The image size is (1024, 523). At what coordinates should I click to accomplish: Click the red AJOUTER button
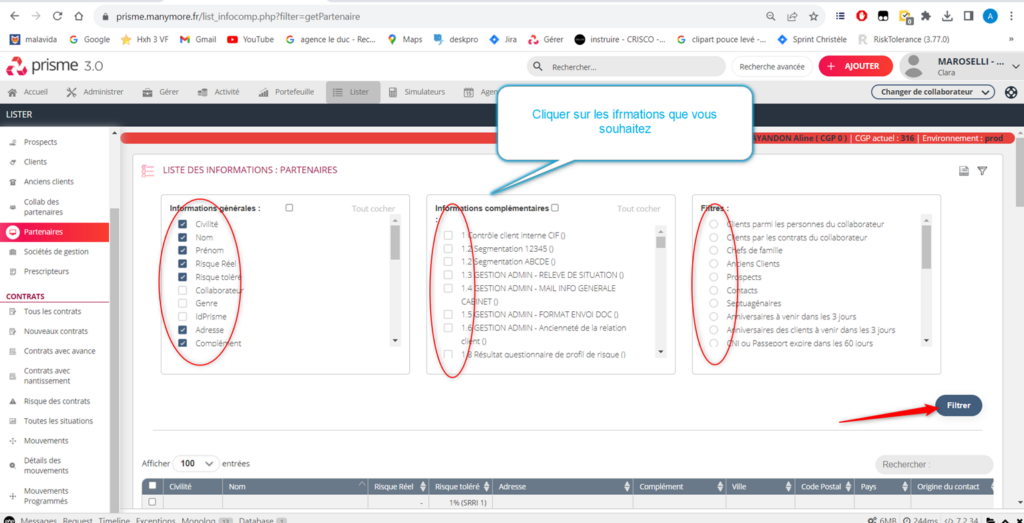(x=855, y=66)
